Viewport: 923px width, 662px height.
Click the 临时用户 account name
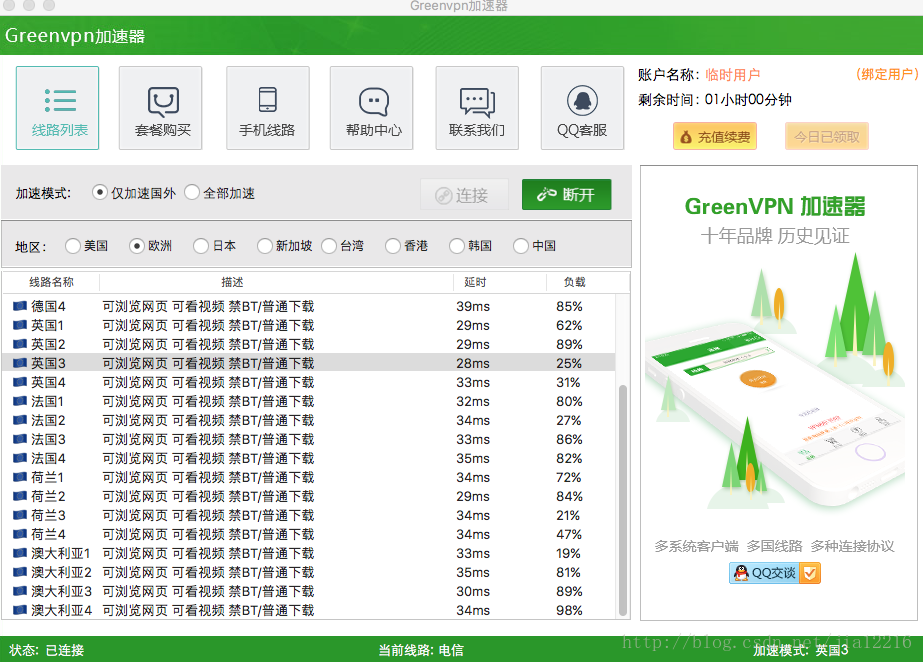point(733,75)
